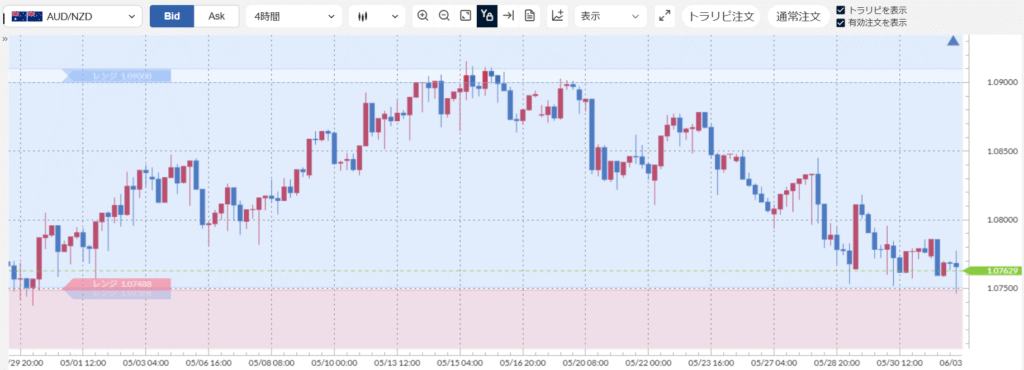Screen dimensions: 1024x370
Task: Zoom in on the chart
Action: pos(423,16)
